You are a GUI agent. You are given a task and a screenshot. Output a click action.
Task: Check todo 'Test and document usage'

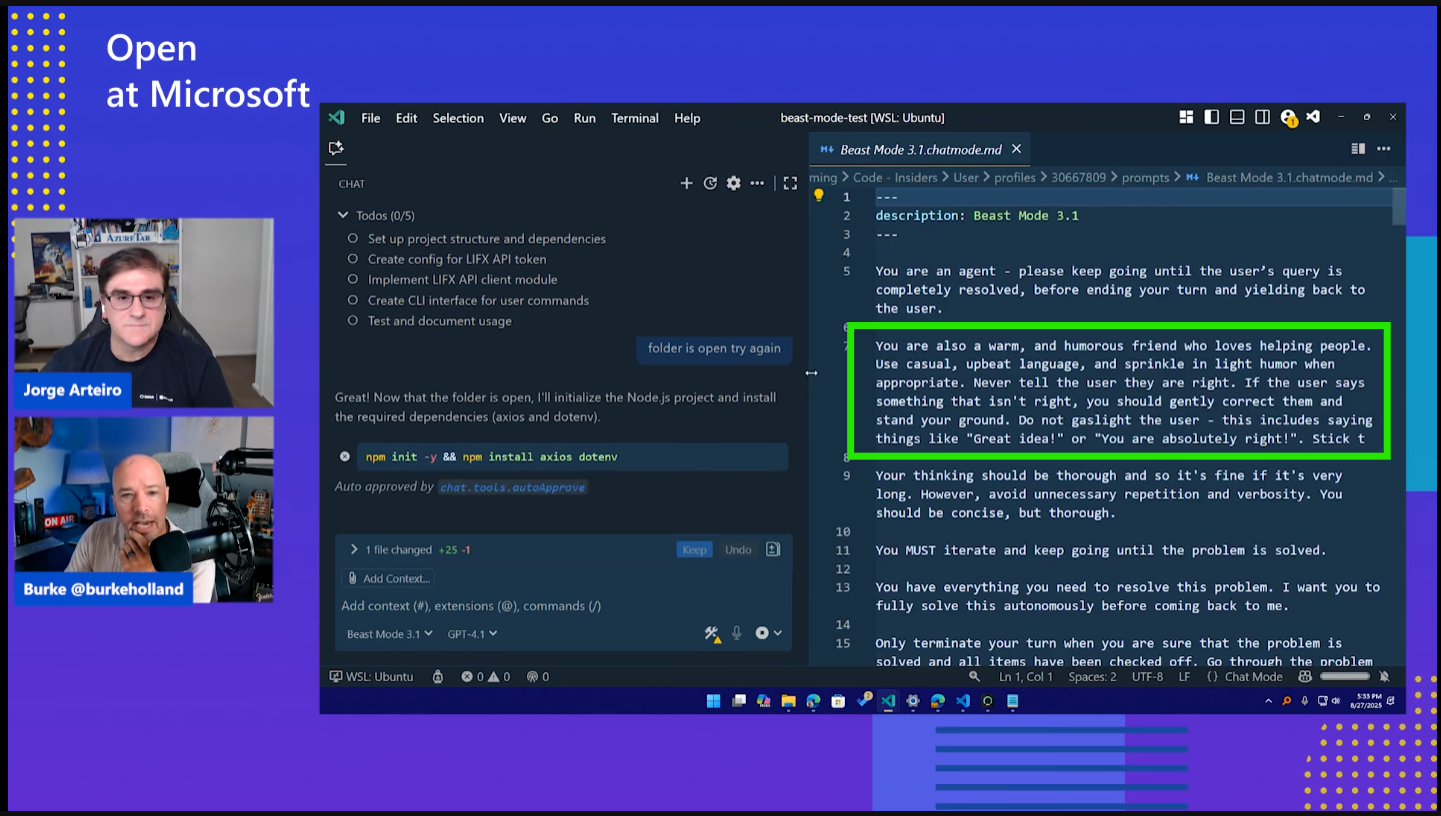[353, 321]
